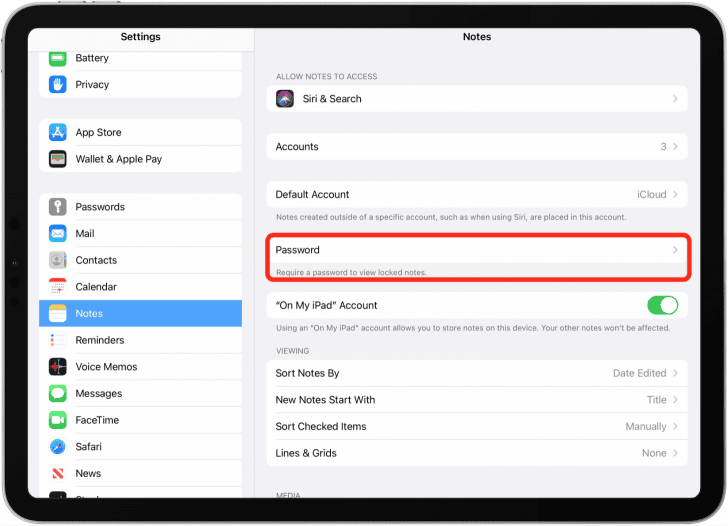Tap the Passwords key icon

[58, 207]
